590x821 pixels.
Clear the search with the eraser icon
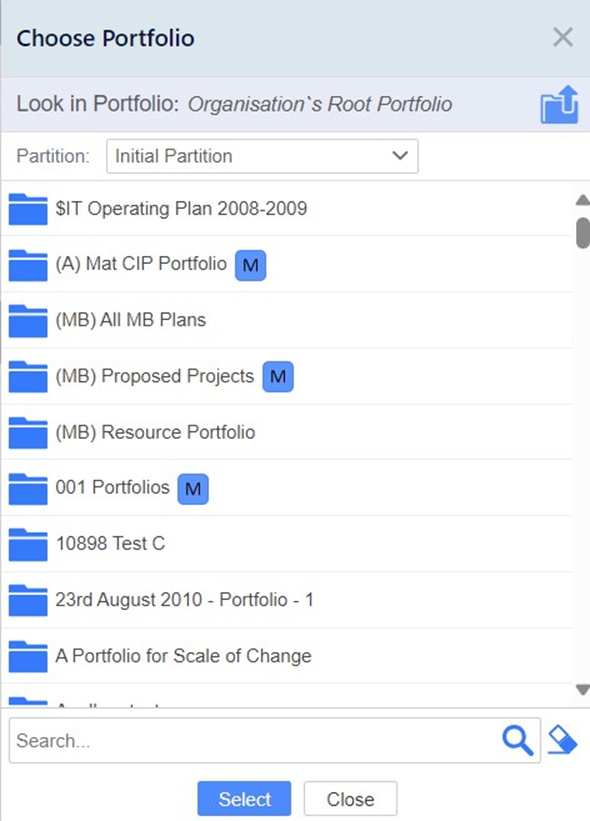[x=562, y=740]
